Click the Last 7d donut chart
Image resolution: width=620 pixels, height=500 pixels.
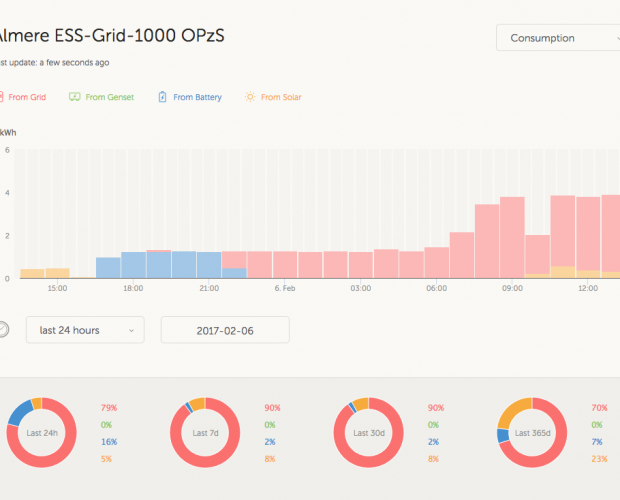(204, 433)
